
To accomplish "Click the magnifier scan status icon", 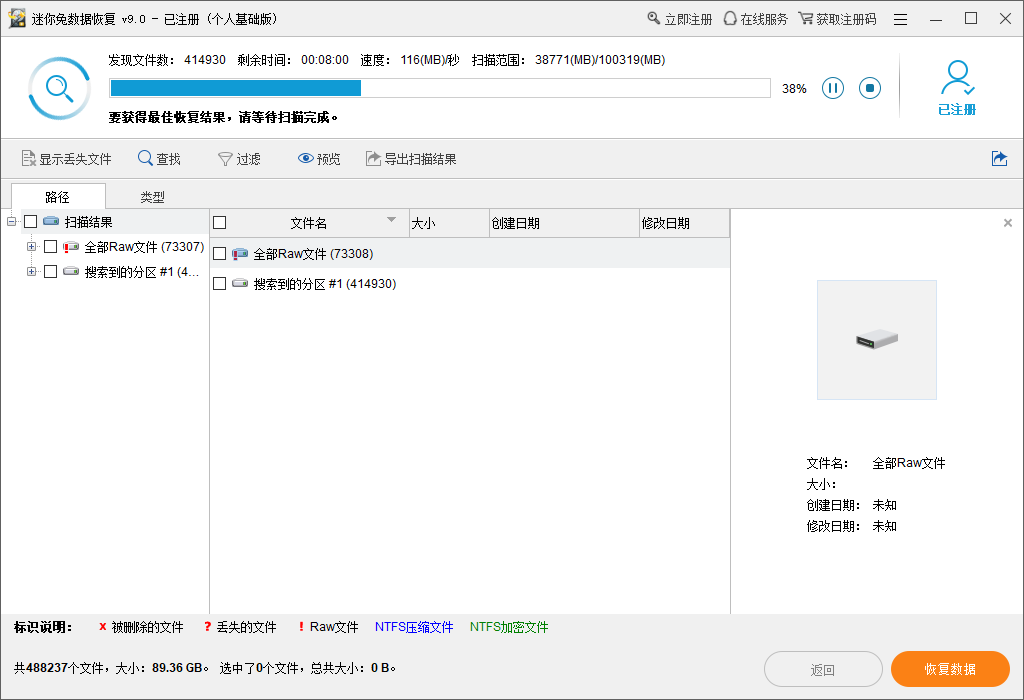I will pos(59,88).
